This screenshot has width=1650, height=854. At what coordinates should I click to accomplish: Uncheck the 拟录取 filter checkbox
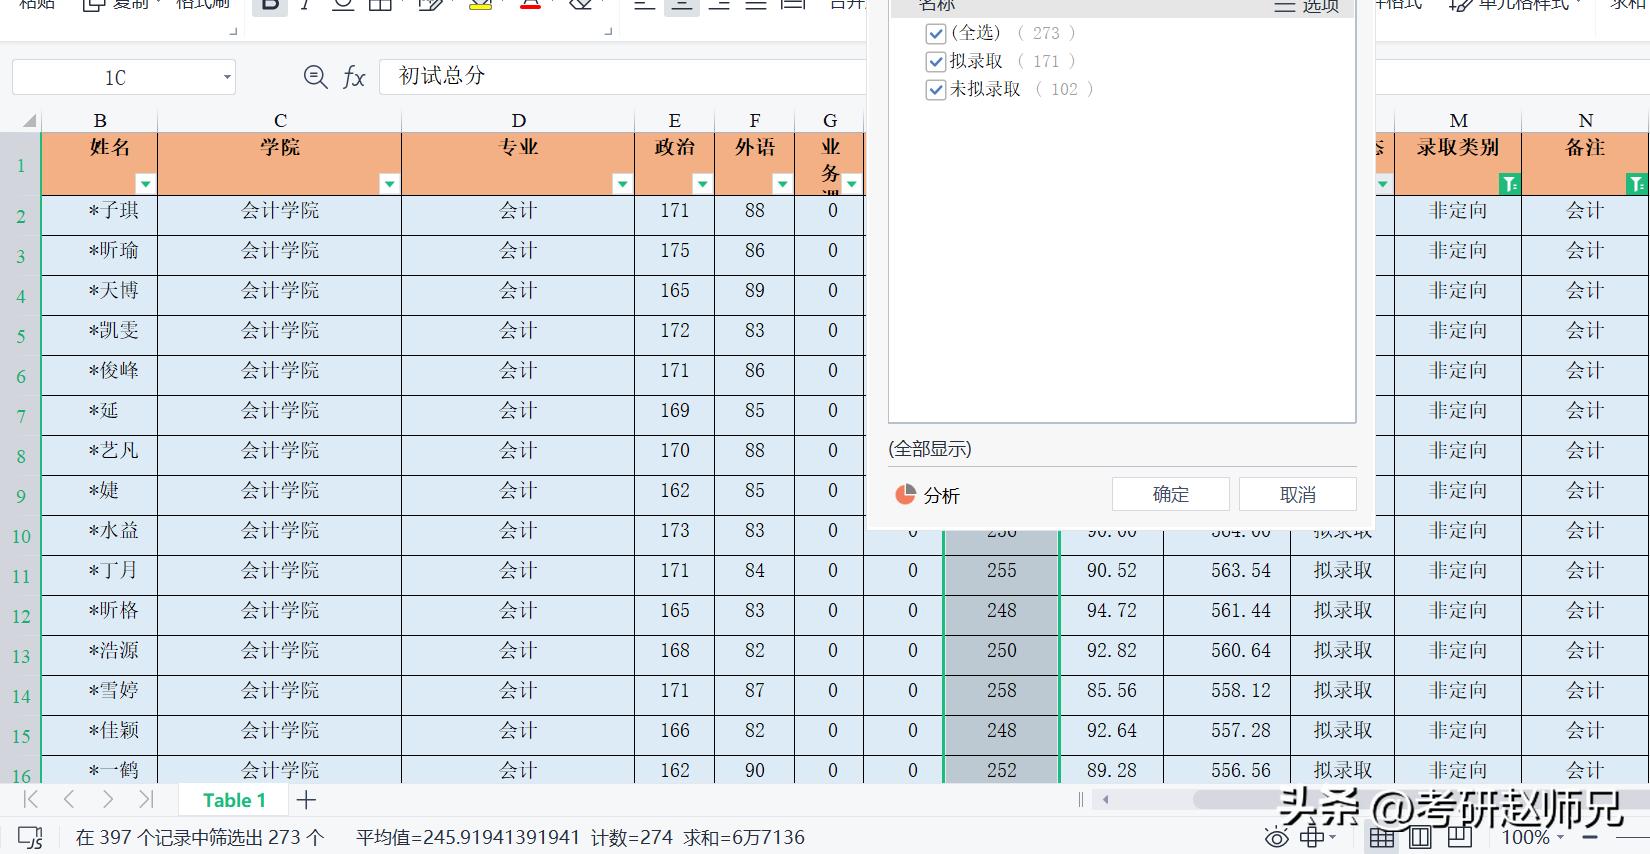point(936,61)
